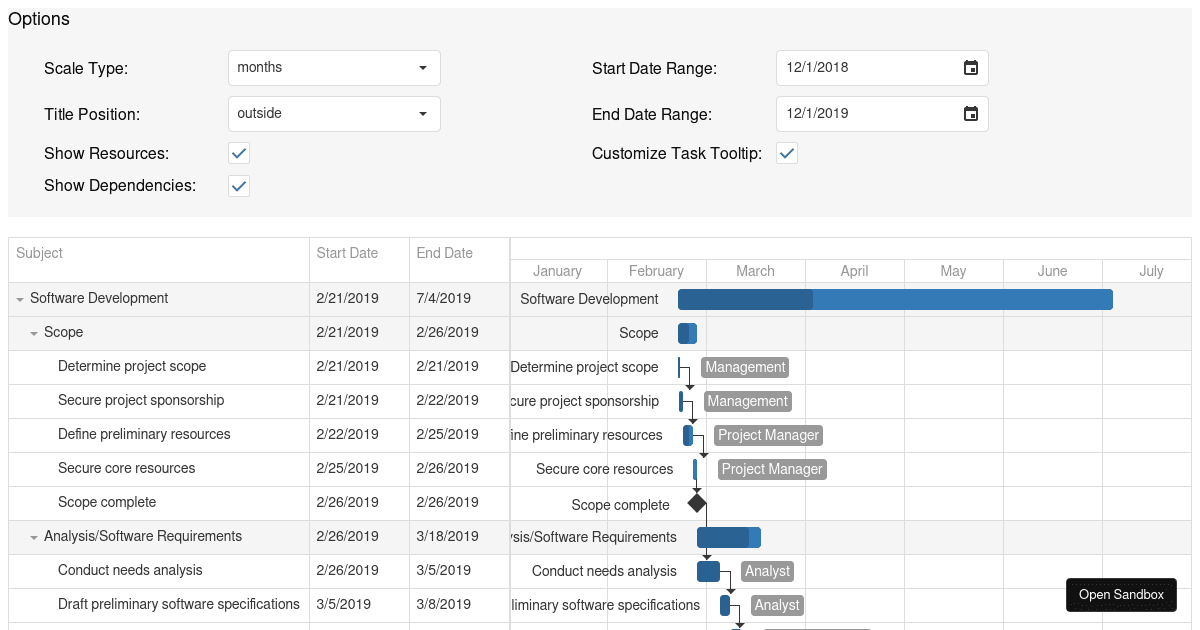This screenshot has width=1200, height=630.
Task: Click the End Date Range input showing 12/1/2019
Action: pos(868,114)
